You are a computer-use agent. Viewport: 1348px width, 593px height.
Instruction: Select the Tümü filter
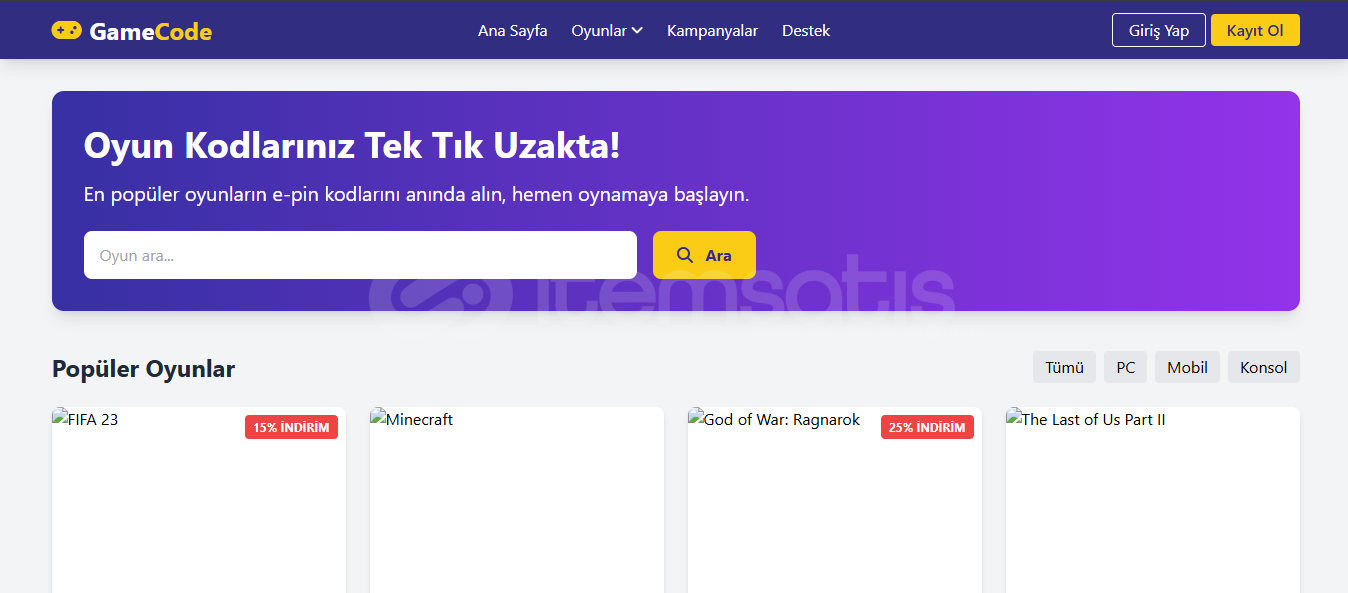pyautogui.click(x=1065, y=367)
